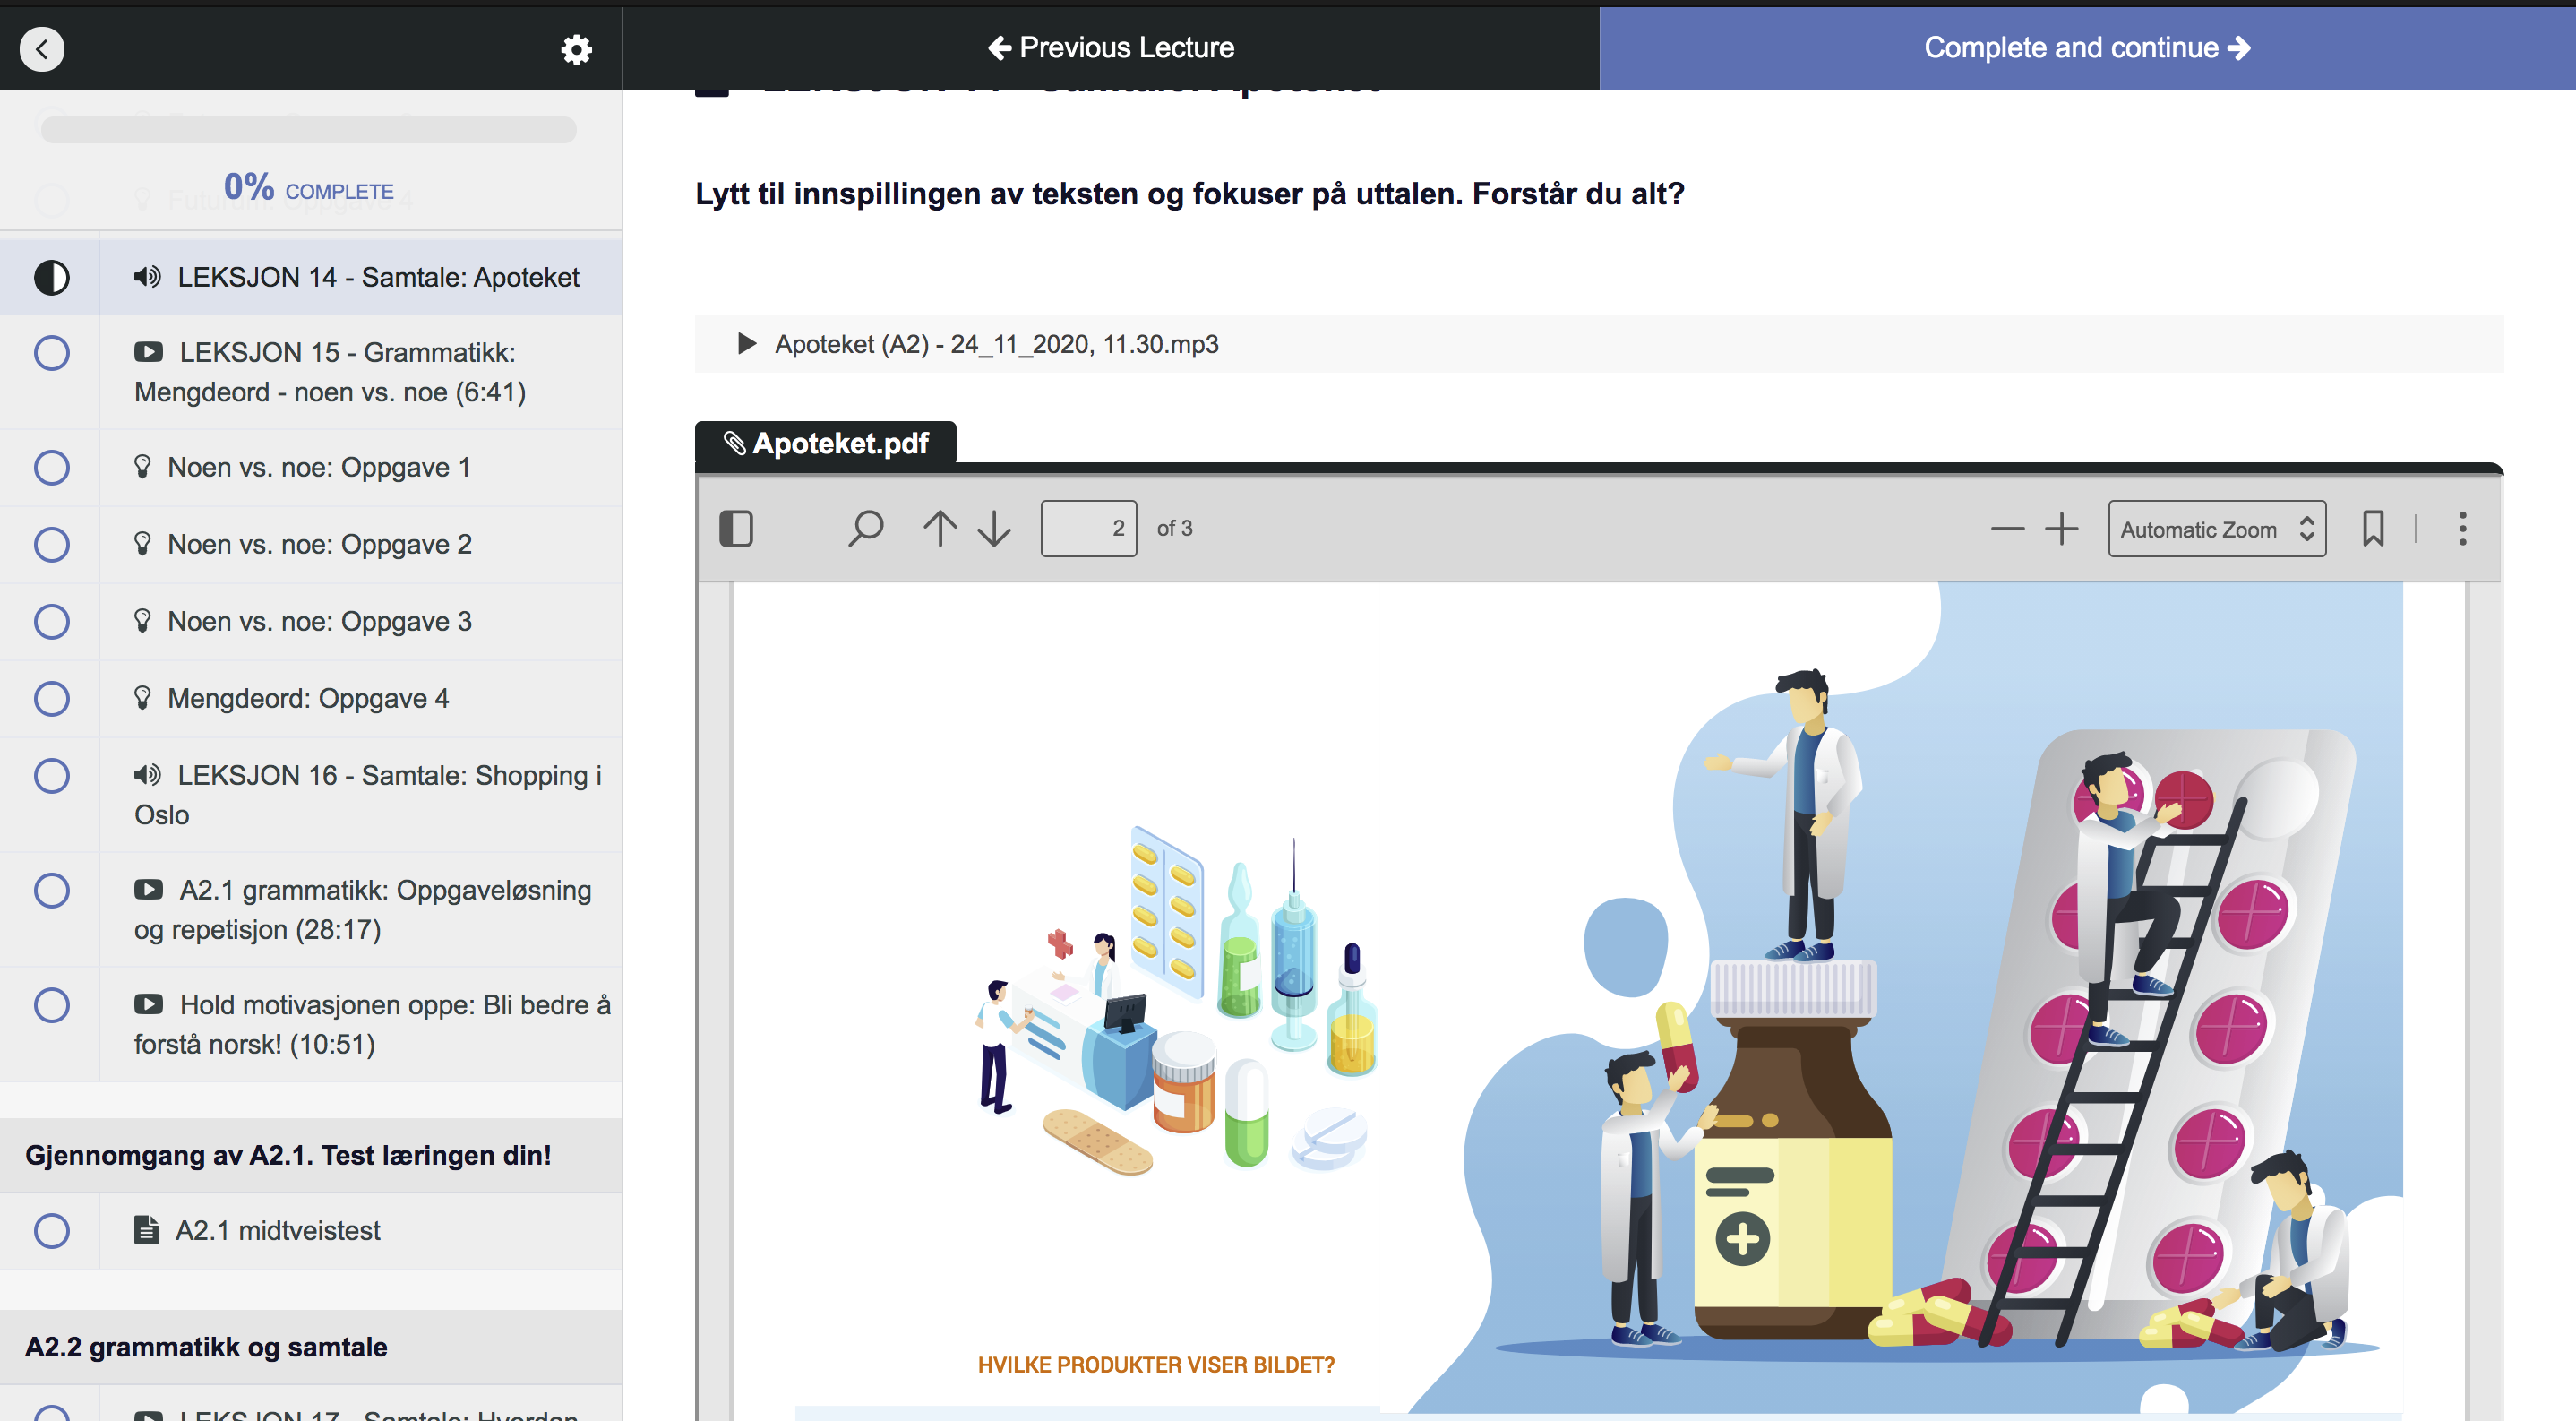2576x1421 pixels.
Task: Click the lightbulb icon for Oppgave 1
Action: pyautogui.click(x=143, y=467)
